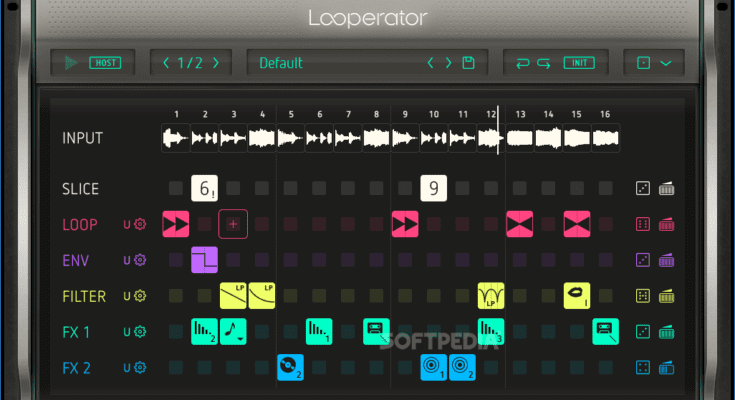Toggle the HOST sync button
Screen dimensions: 735x400
[x=105, y=63]
